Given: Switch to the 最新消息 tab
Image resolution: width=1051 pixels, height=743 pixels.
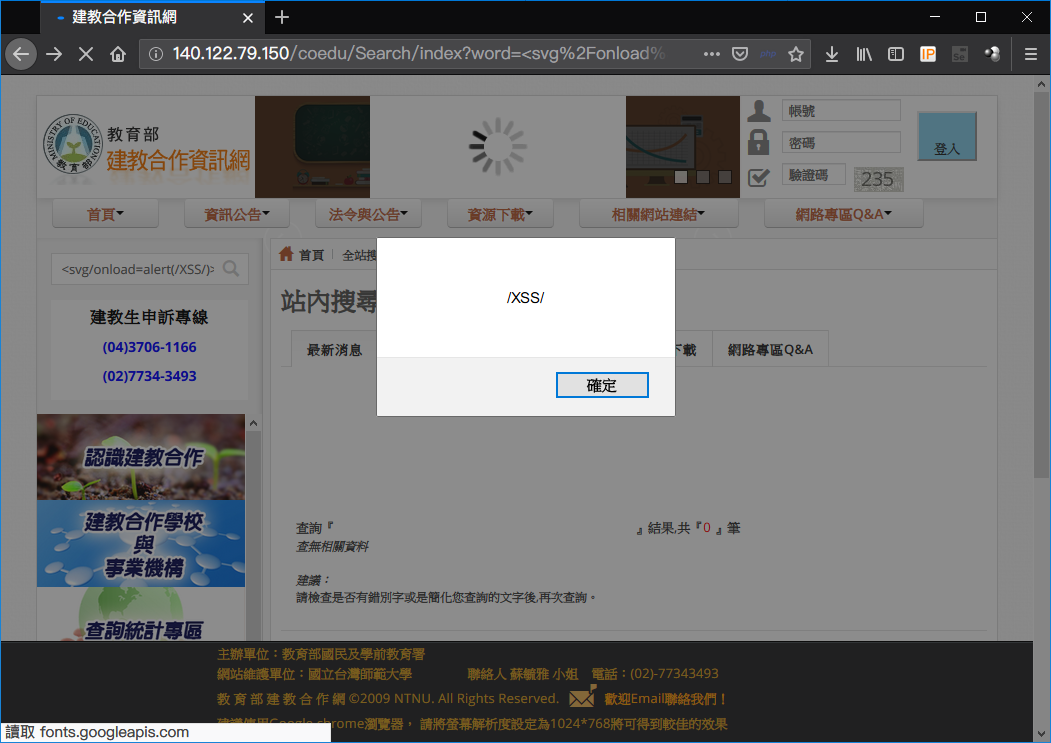Looking at the screenshot, I should click(334, 349).
